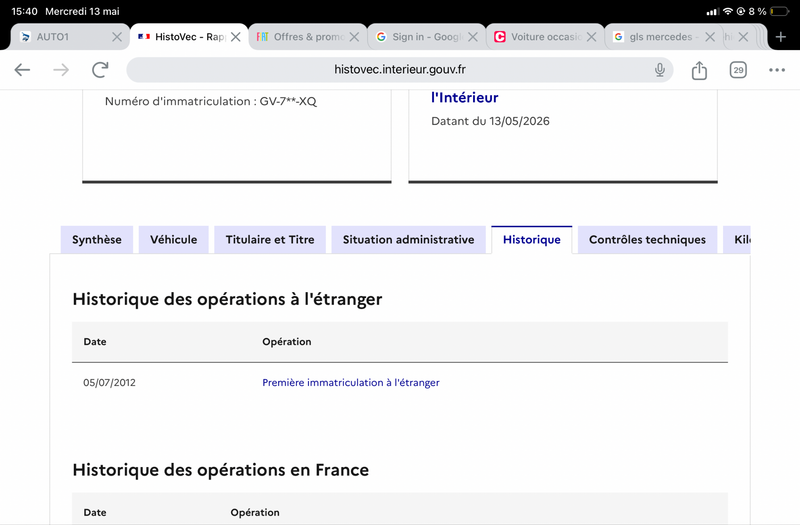Open the Contrôles techniques tab
Screen dimensions: 800x525
pos(647,239)
